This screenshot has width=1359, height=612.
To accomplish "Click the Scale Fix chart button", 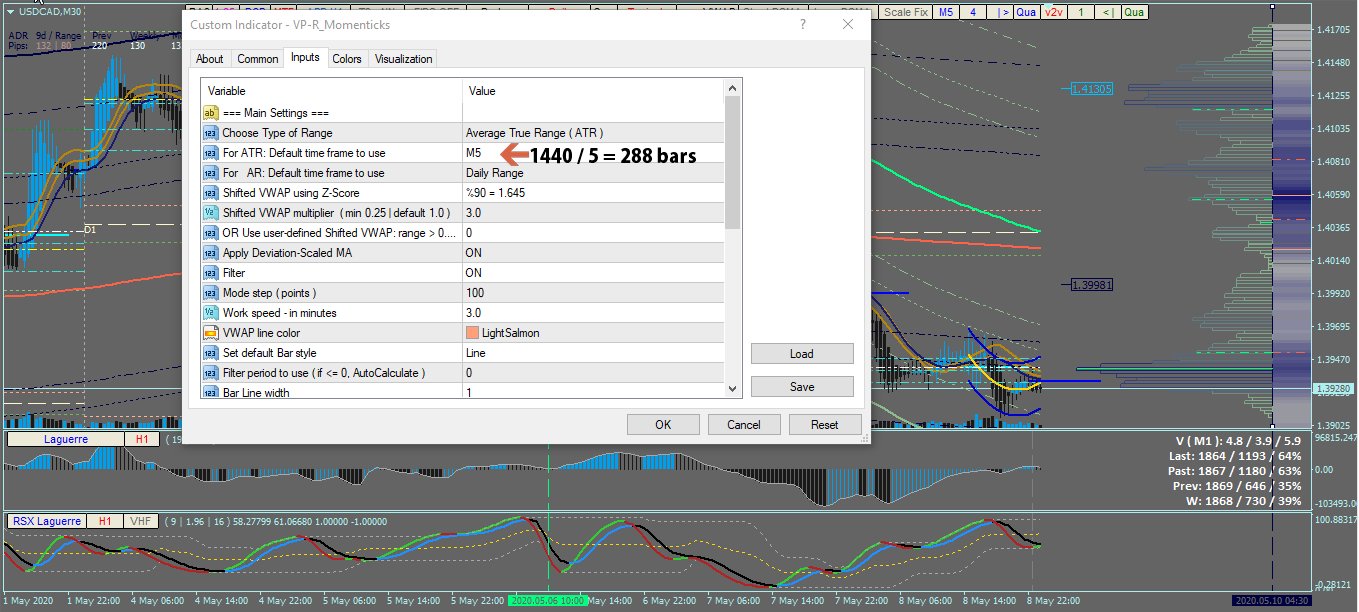I will click(x=905, y=12).
